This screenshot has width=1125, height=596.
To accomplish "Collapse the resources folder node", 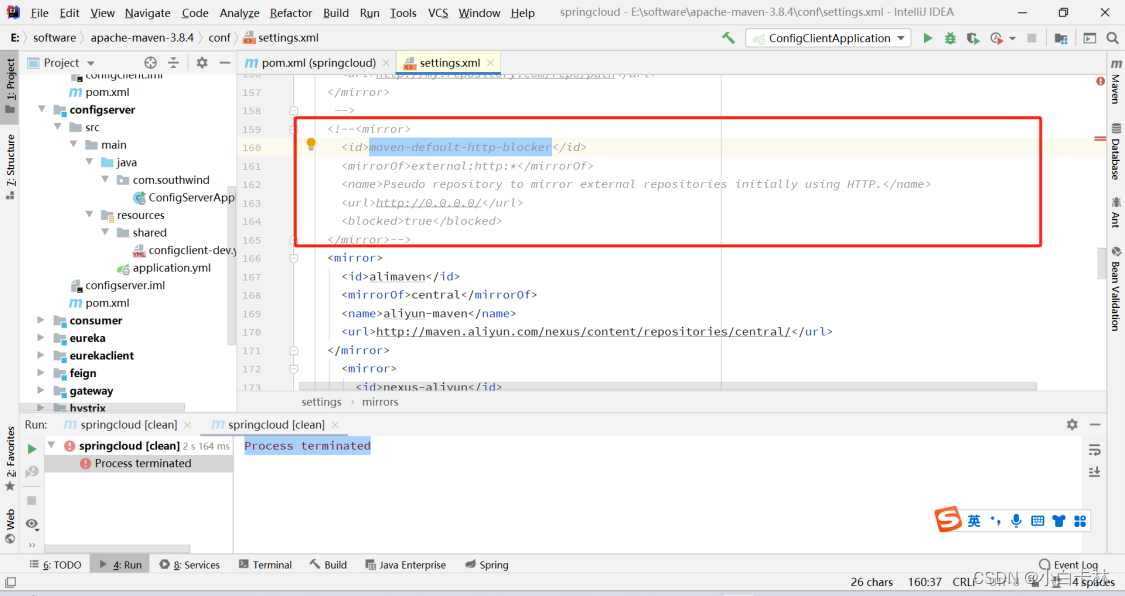I will coord(89,214).
